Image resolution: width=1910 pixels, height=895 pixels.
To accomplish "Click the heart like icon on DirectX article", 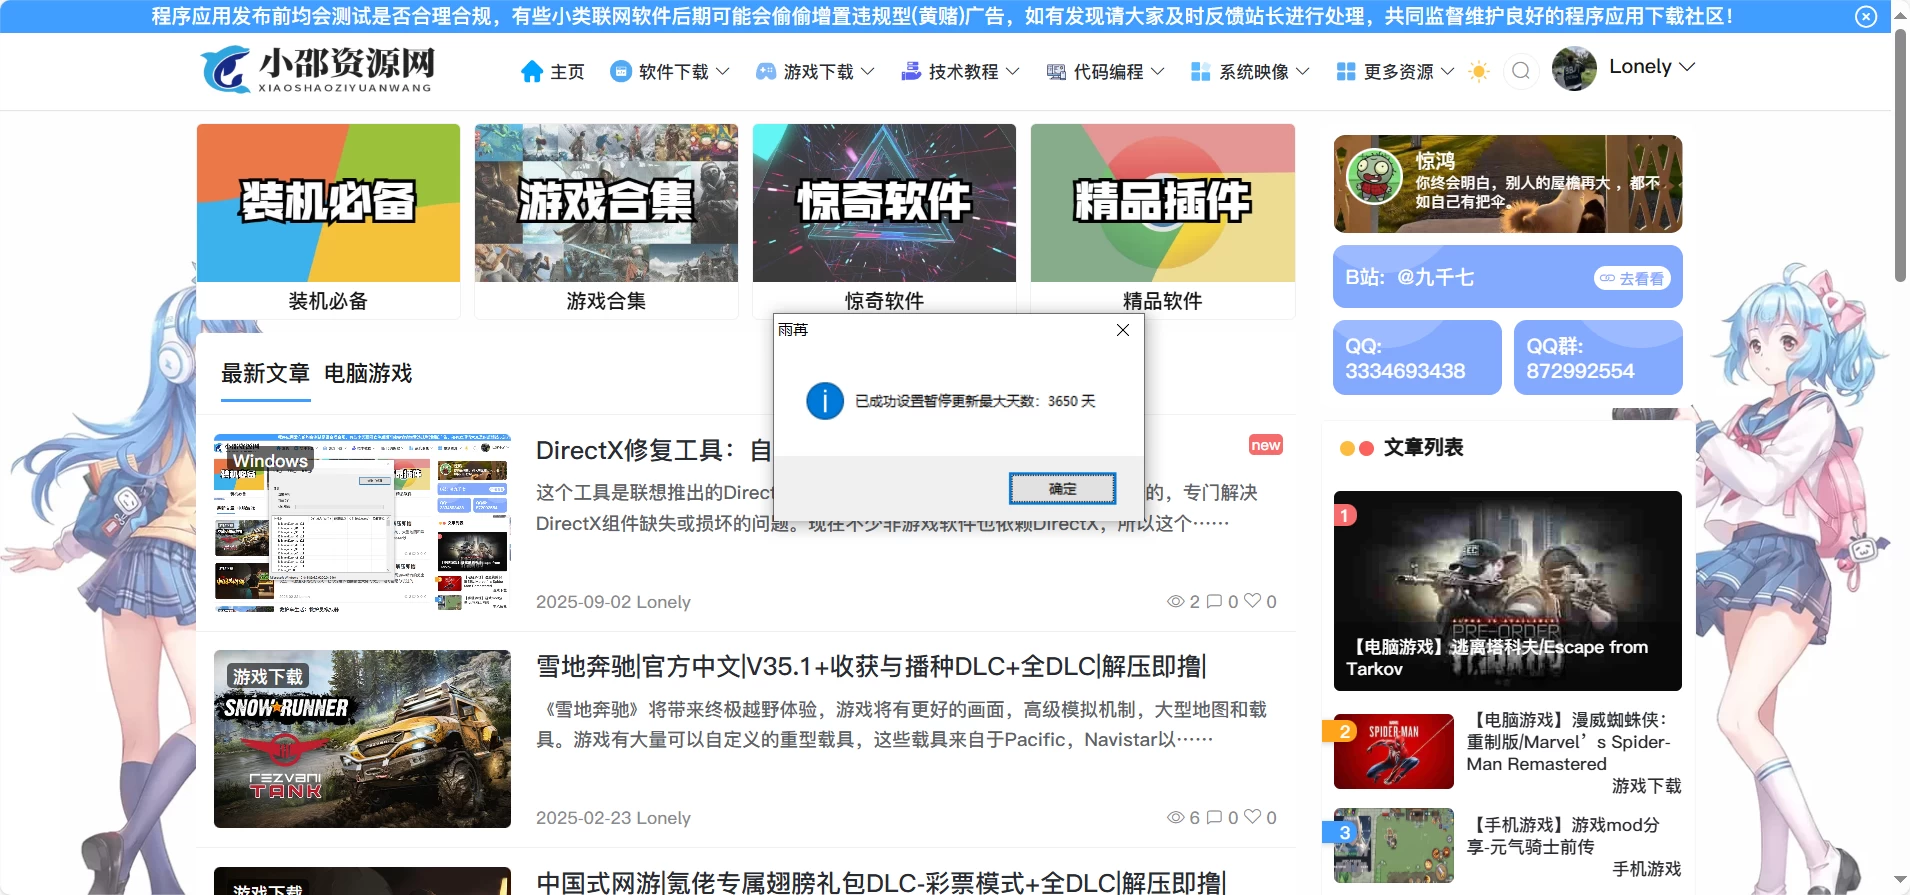I will coord(1252,601).
